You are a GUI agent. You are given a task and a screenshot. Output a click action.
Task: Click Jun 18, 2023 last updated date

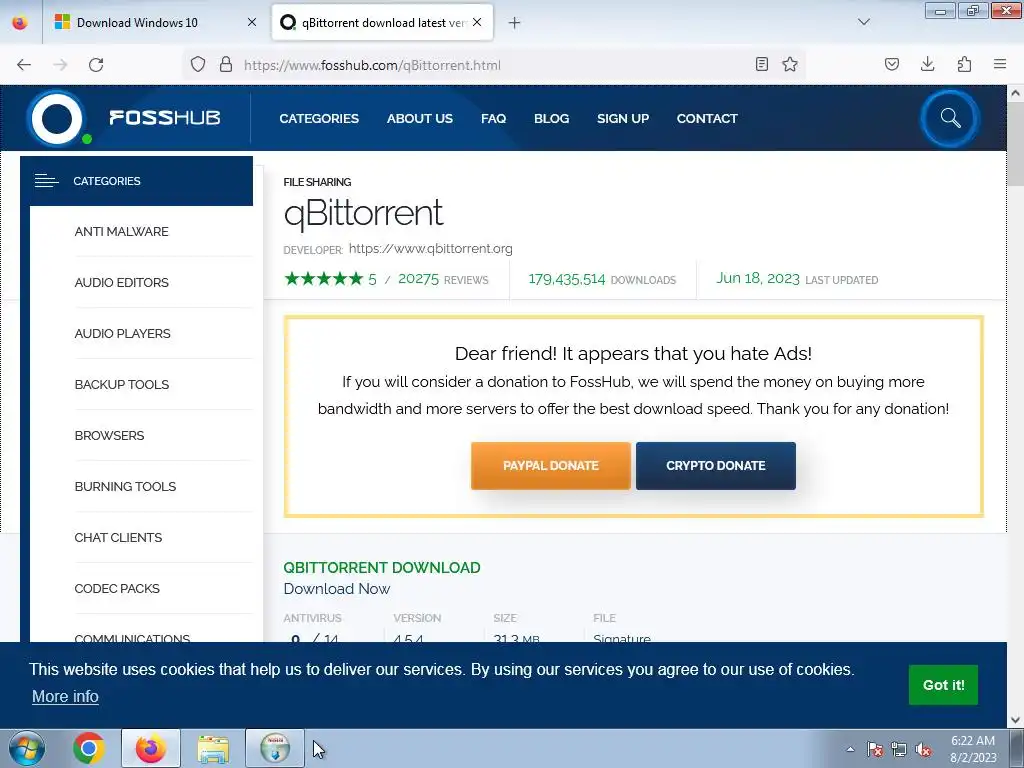(x=758, y=278)
